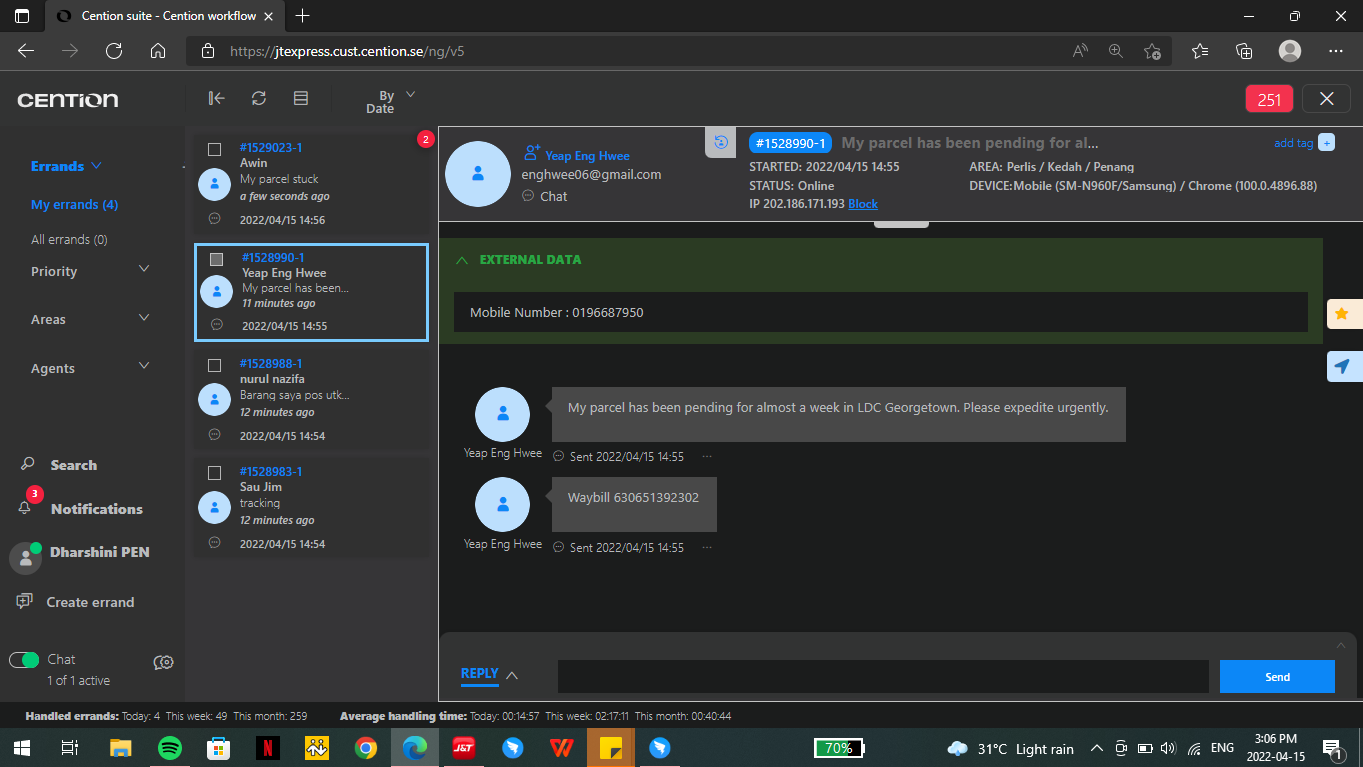1363x767 pixels.
Task: Toggle the Chat availability switch
Action: pyautogui.click(x=24, y=660)
